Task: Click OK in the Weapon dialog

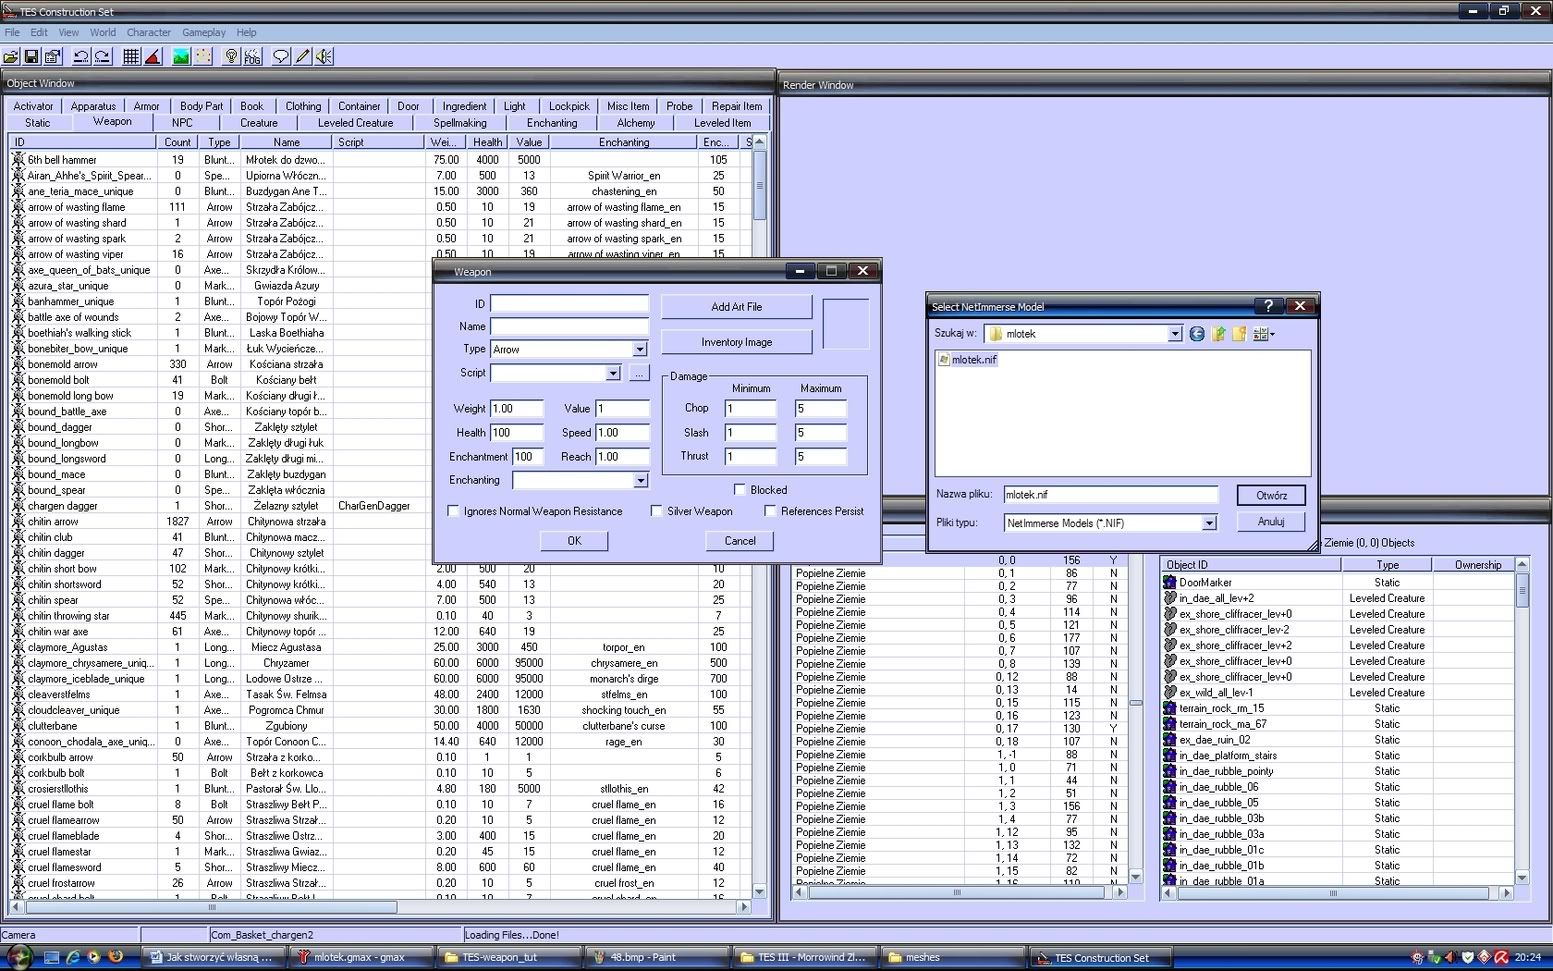Action: (574, 541)
